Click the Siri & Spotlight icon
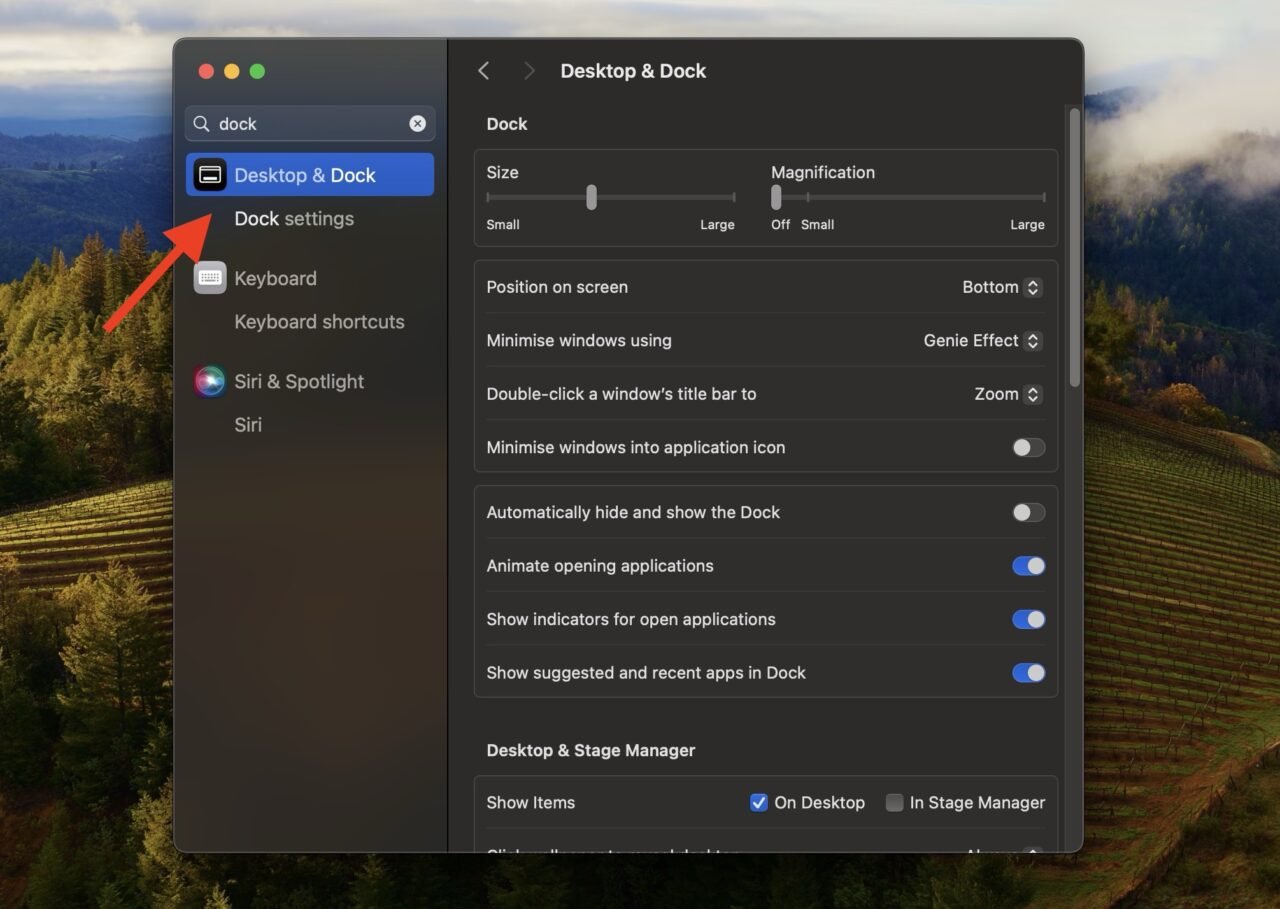Screen dimensions: 1280x909 (210, 381)
